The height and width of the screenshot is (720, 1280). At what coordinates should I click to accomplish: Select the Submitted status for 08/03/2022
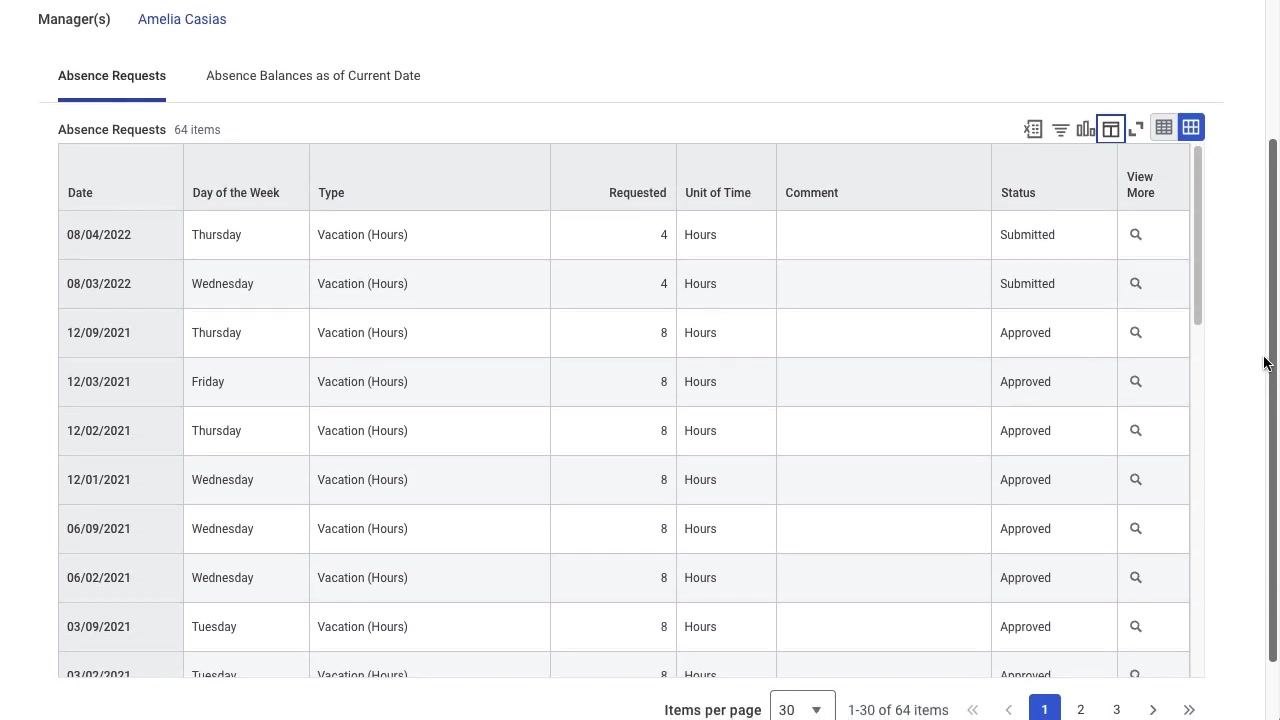[1054, 284]
